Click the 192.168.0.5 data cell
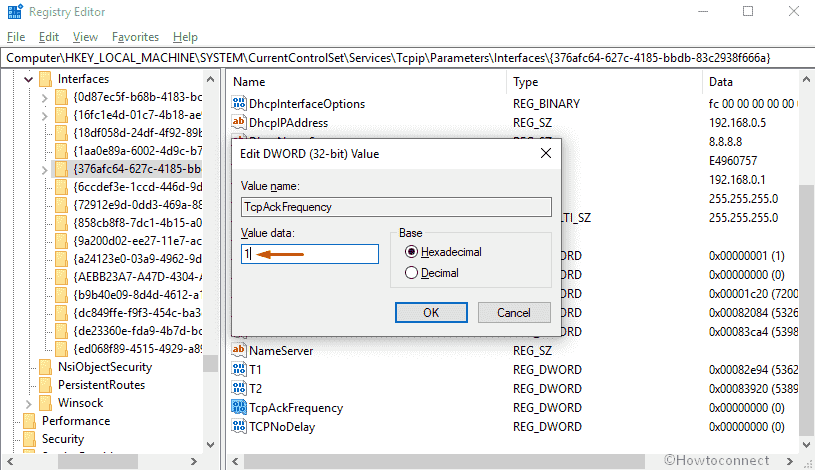The height and width of the screenshot is (470, 815). pos(737,123)
